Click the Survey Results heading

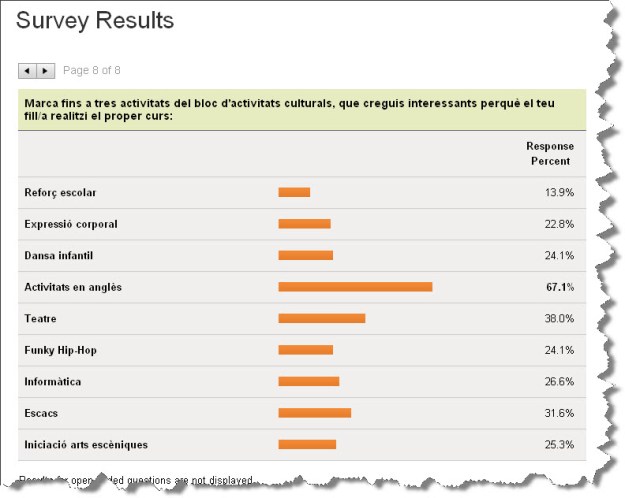(x=95, y=21)
